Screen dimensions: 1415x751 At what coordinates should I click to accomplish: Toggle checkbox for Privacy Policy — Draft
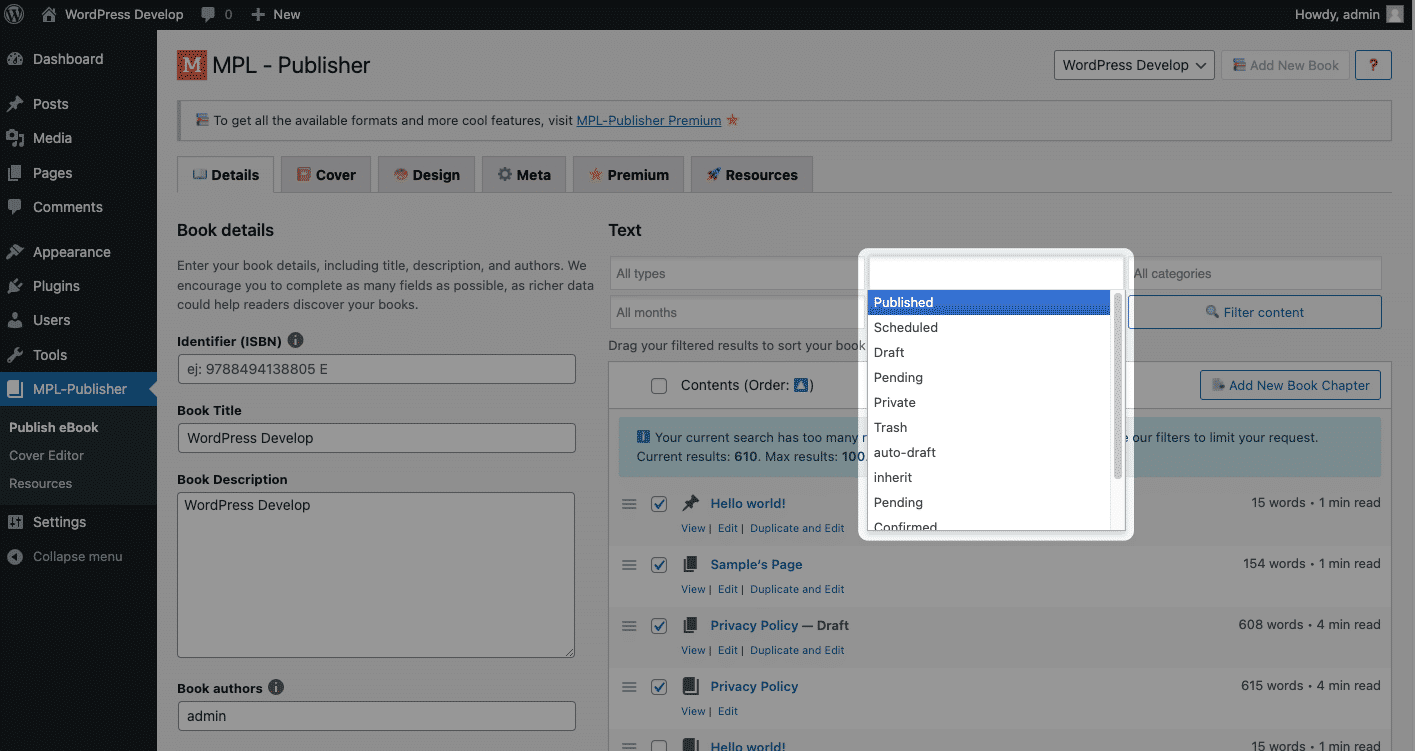659,626
